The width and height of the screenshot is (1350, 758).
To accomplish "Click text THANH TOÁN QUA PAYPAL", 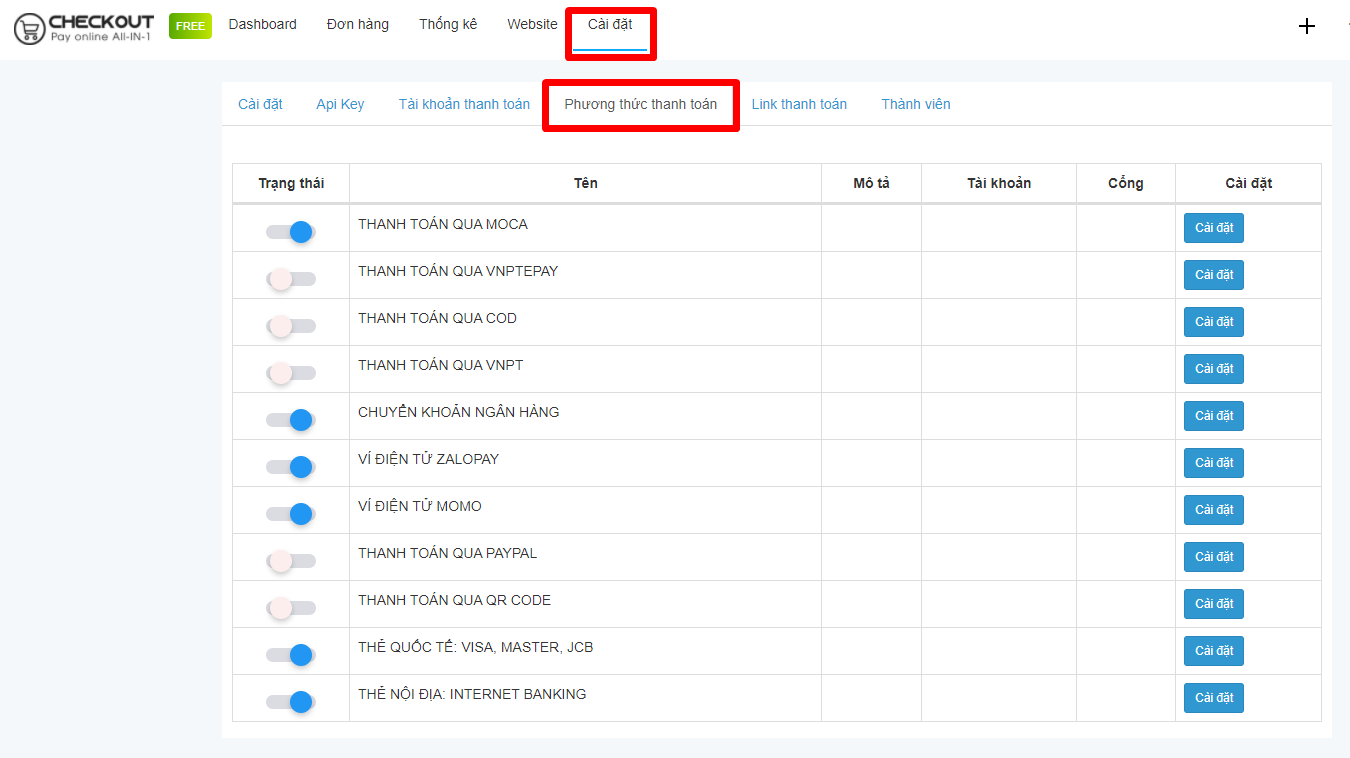I will tap(448, 553).
